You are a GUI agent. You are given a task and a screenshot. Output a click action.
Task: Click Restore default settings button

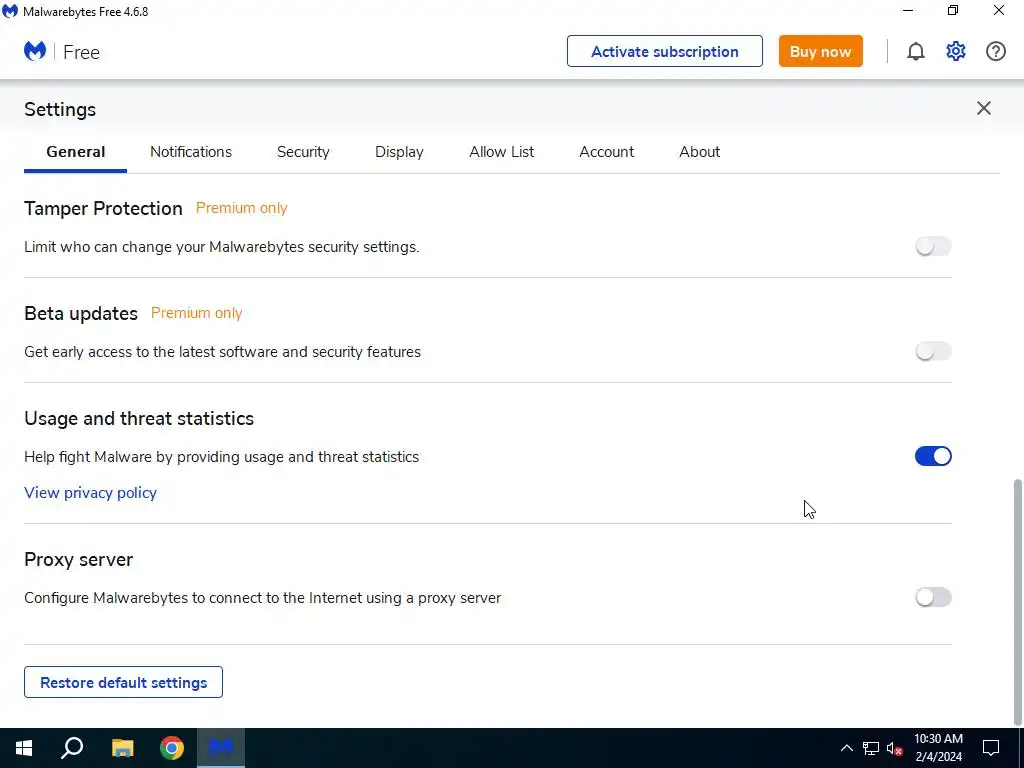[123, 682]
